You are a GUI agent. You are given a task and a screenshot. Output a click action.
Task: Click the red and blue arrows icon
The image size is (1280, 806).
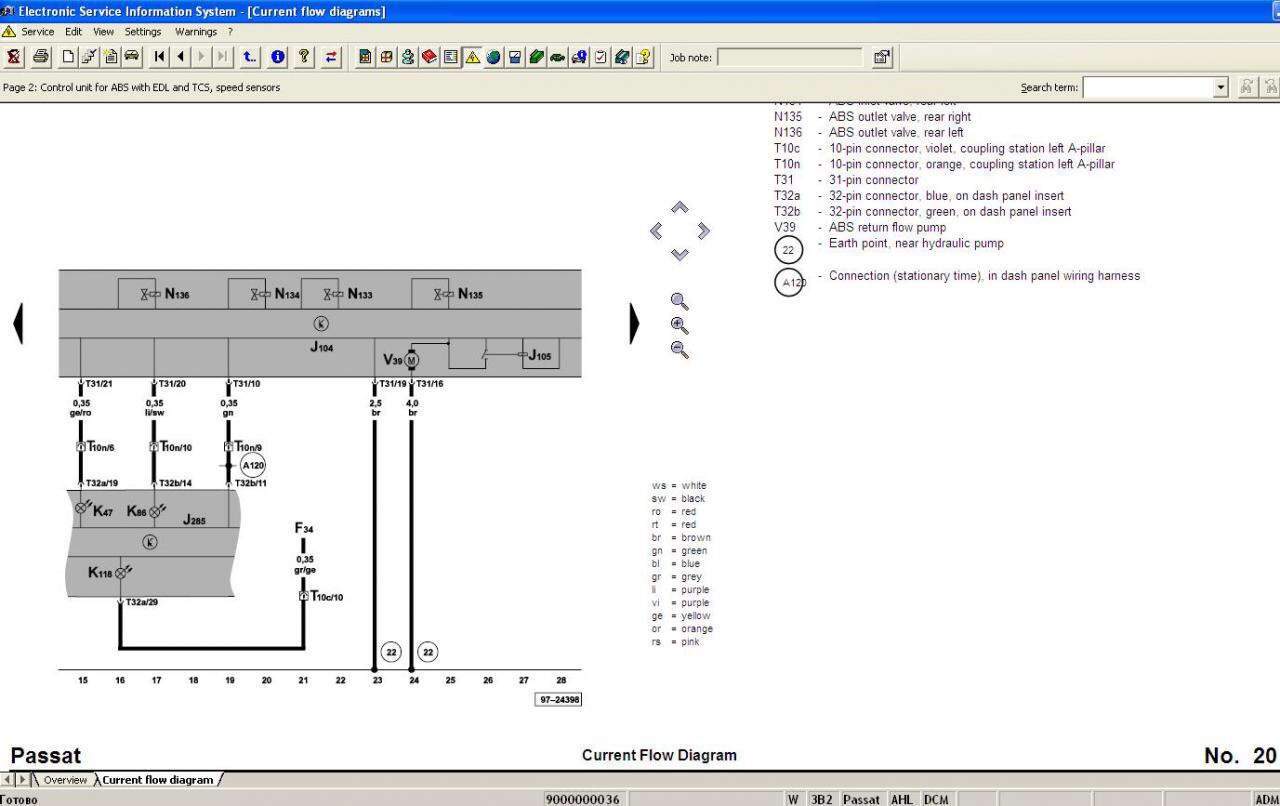331,57
